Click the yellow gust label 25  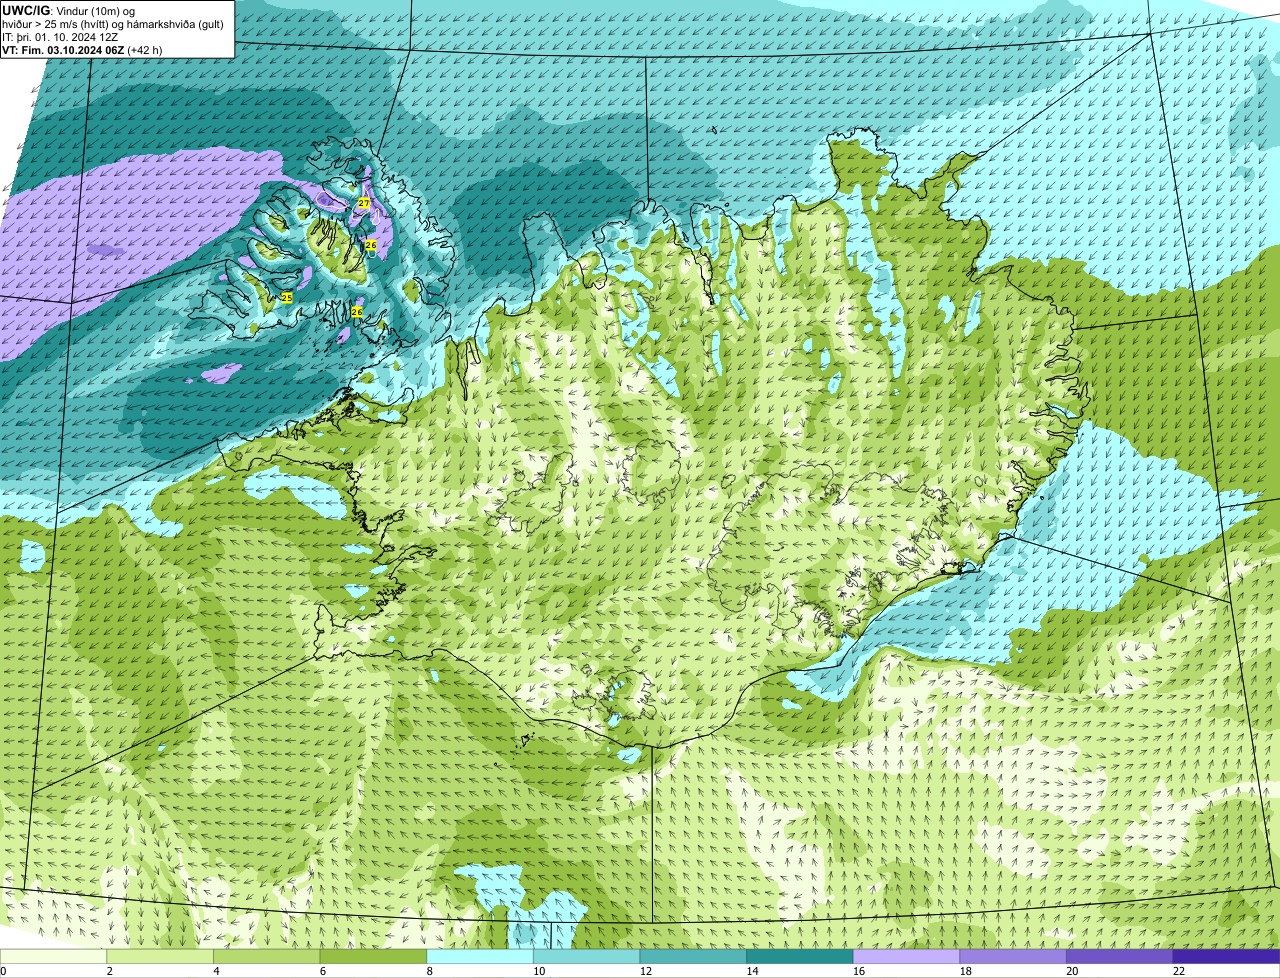pos(287,297)
